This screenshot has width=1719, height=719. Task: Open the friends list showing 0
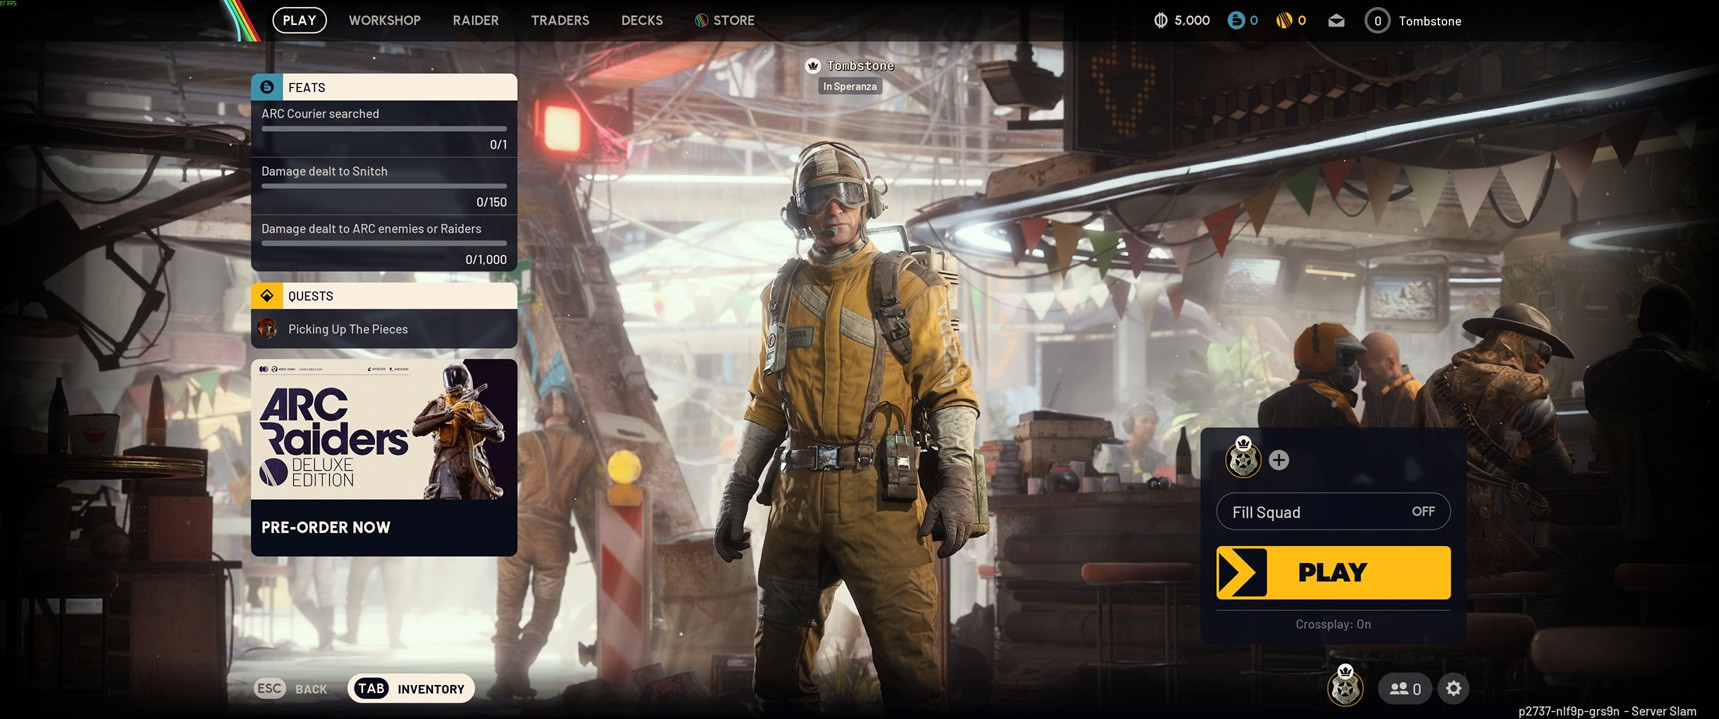point(1405,688)
